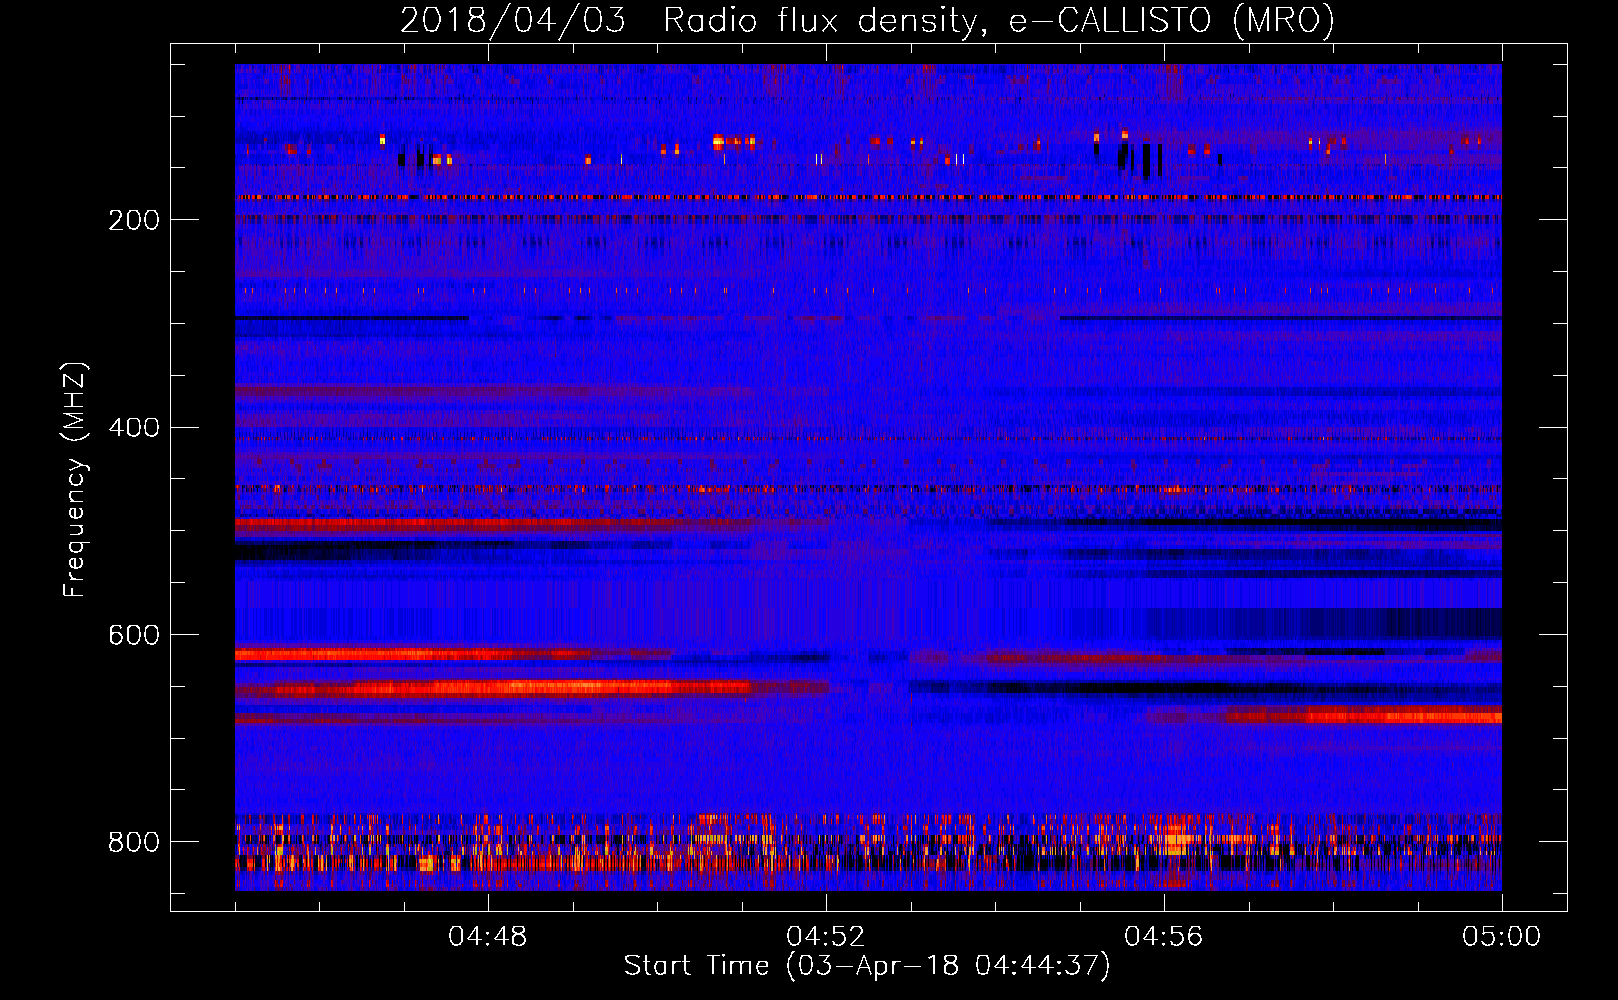Click the "04:52" time tick label
Screen dimensions: 1618x1000
tap(826, 937)
